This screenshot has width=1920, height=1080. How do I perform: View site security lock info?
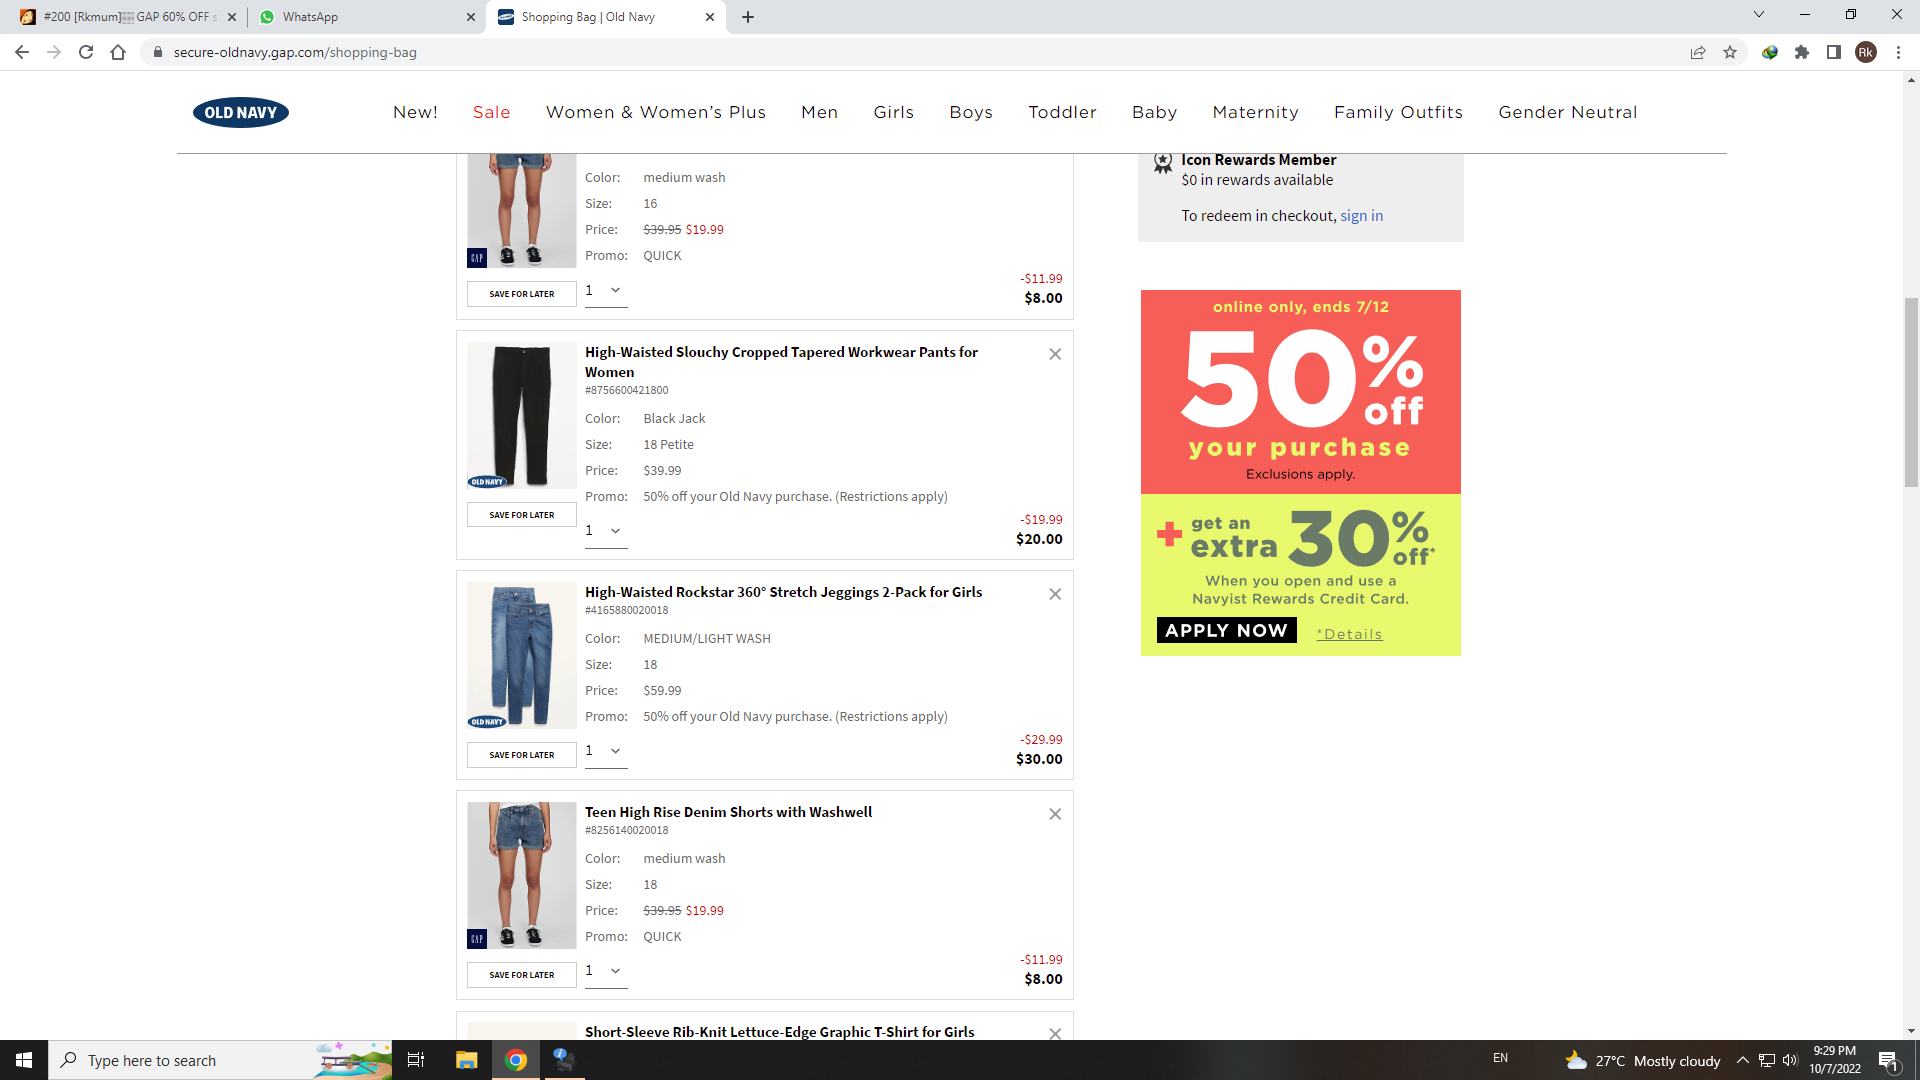[x=157, y=52]
